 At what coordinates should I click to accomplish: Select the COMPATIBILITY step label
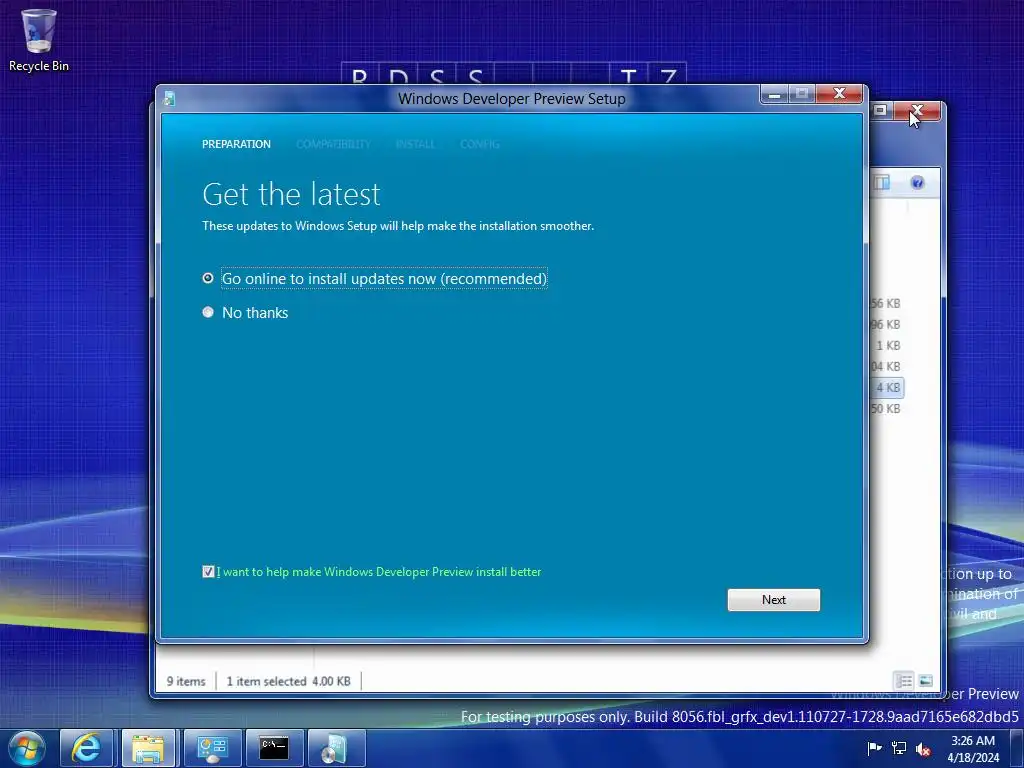coord(333,144)
